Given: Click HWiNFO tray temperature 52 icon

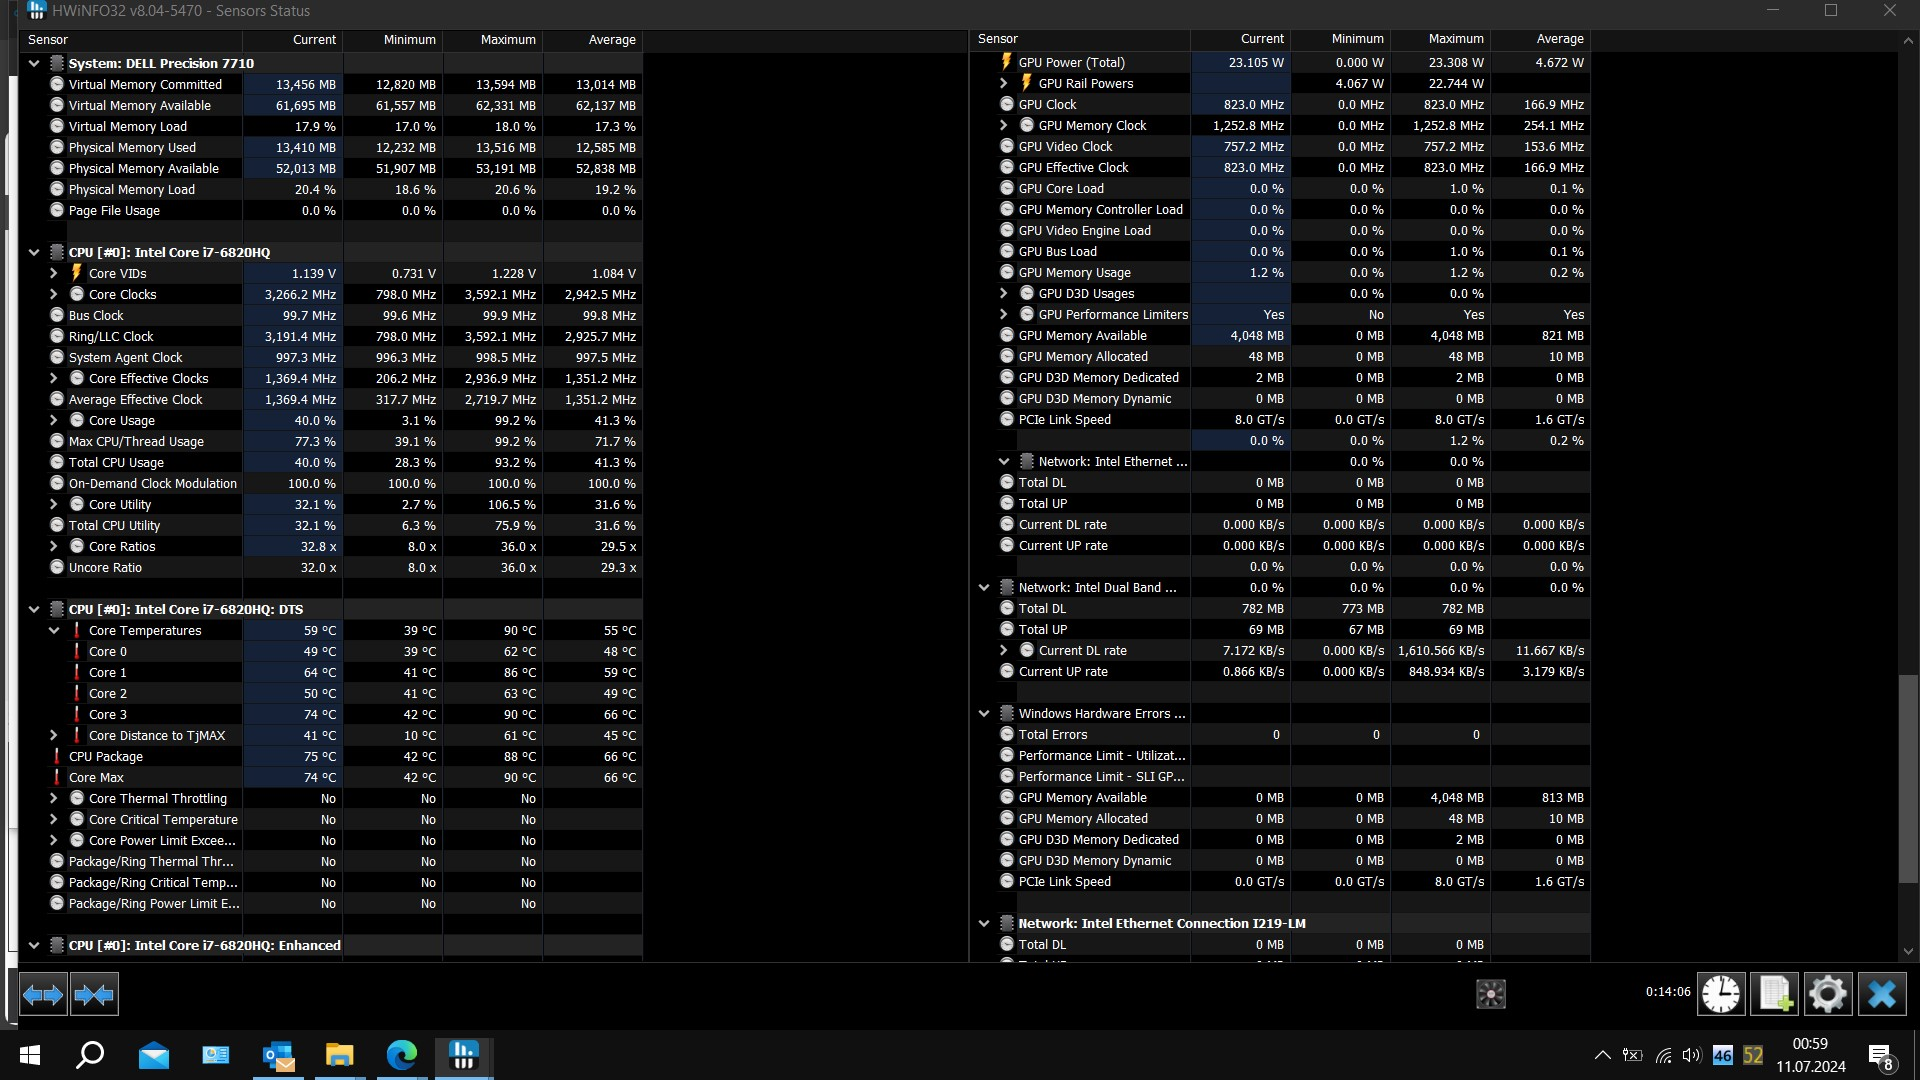Looking at the screenshot, I should coord(1753,1055).
